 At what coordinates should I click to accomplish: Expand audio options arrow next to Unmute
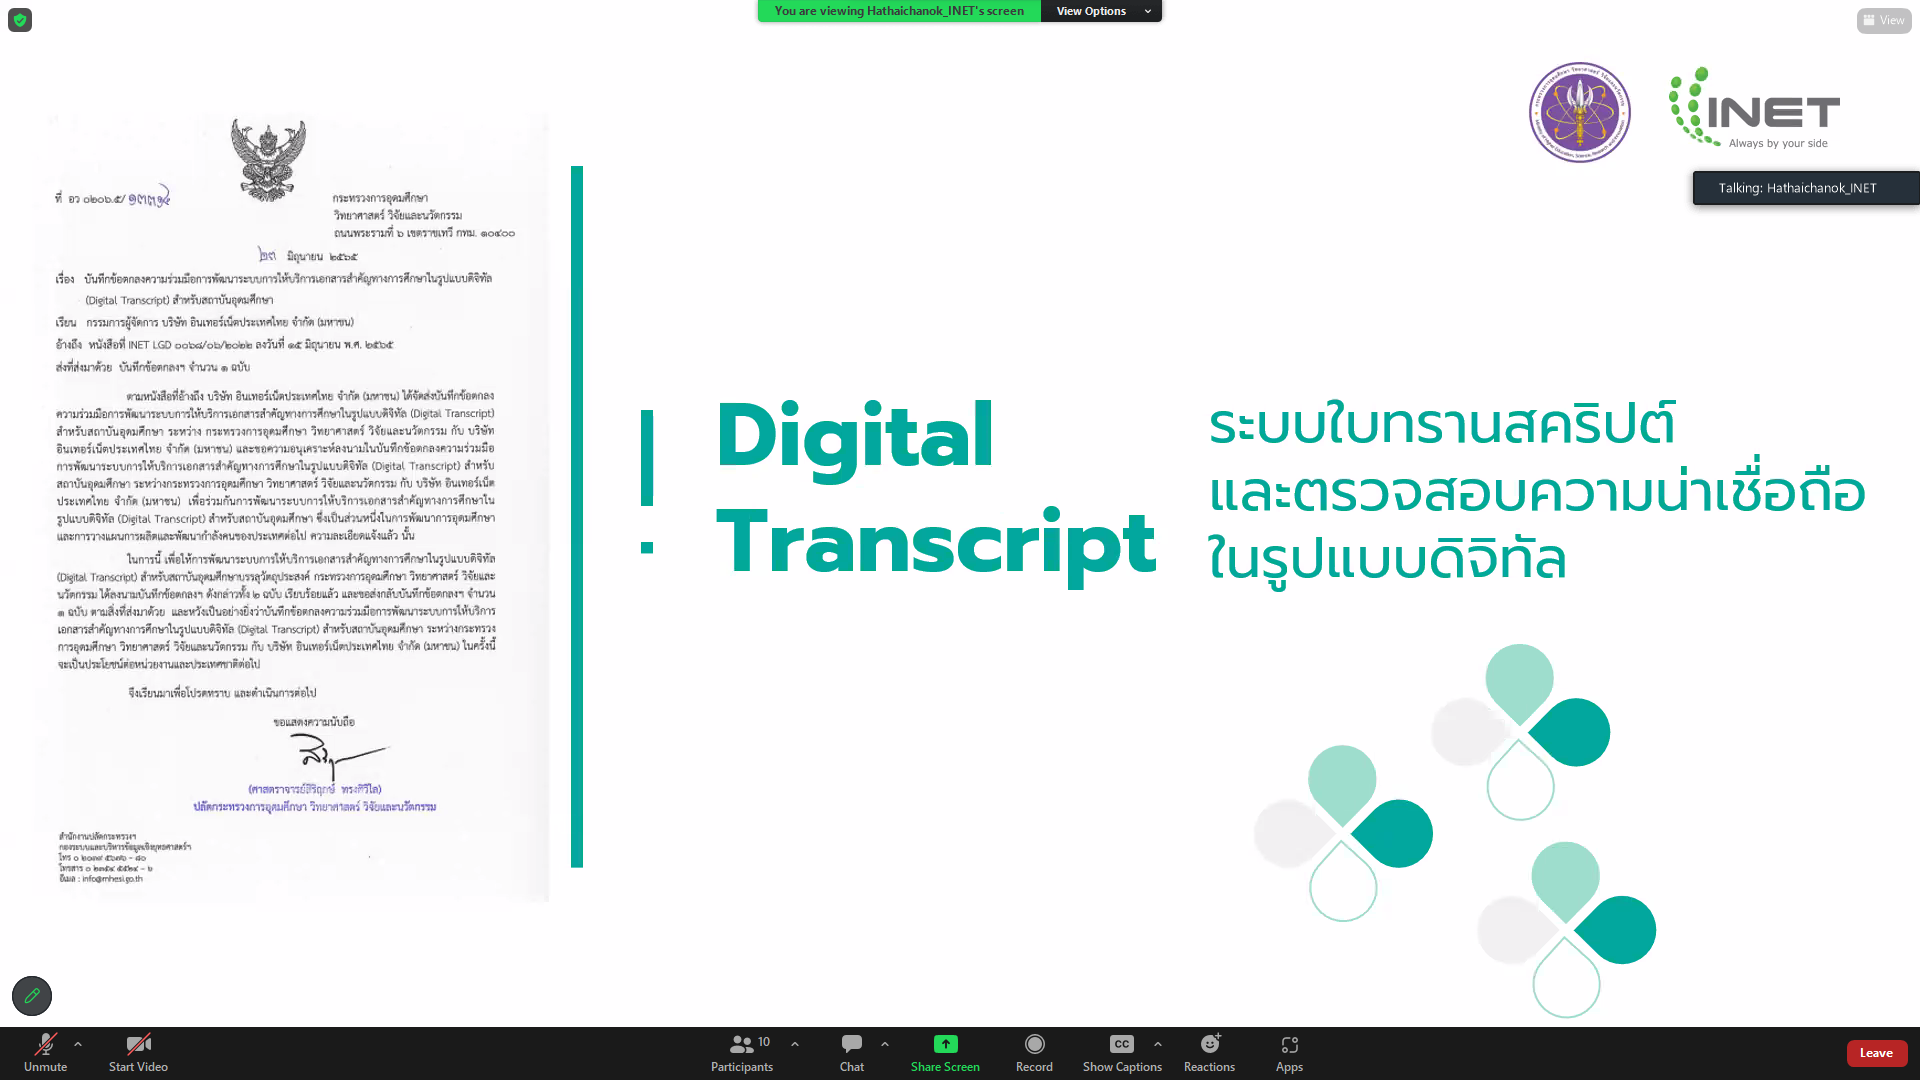click(78, 1044)
